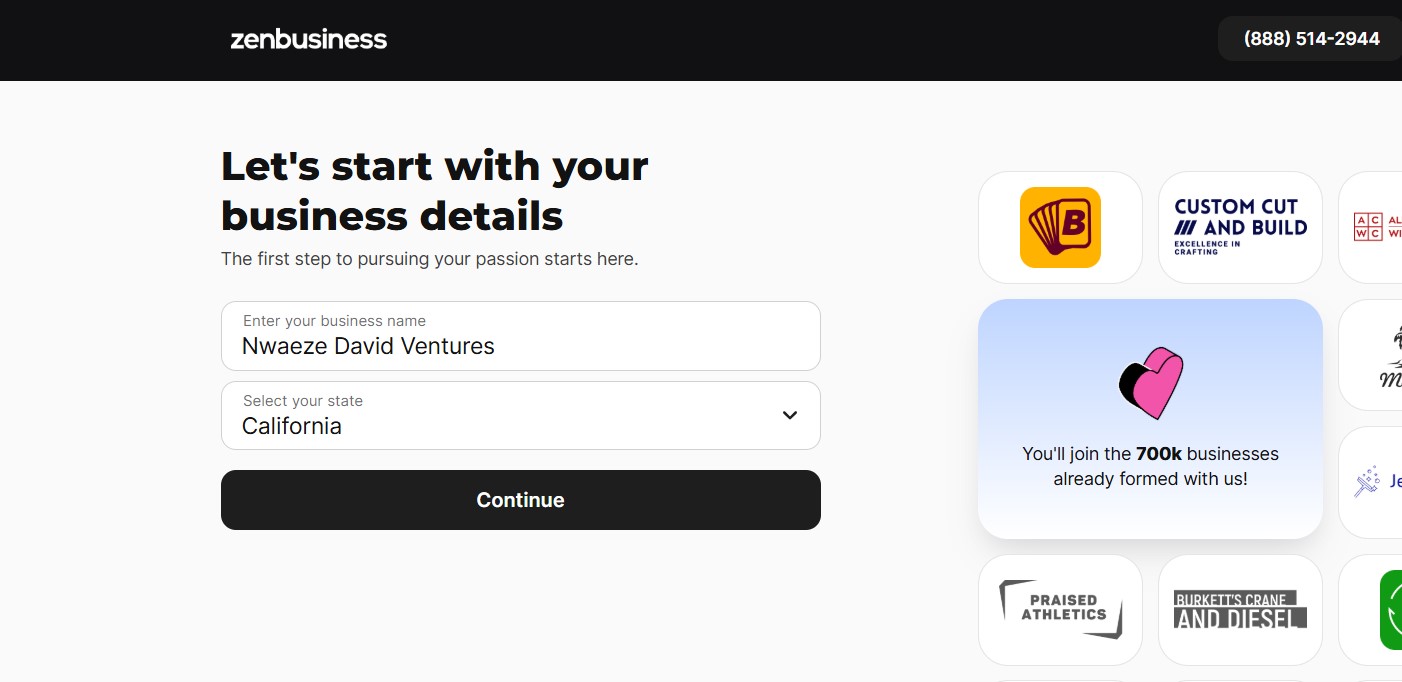The height and width of the screenshot is (682, 1402).
Task: Click the zenbusiness logo
Action: point(309,39)
